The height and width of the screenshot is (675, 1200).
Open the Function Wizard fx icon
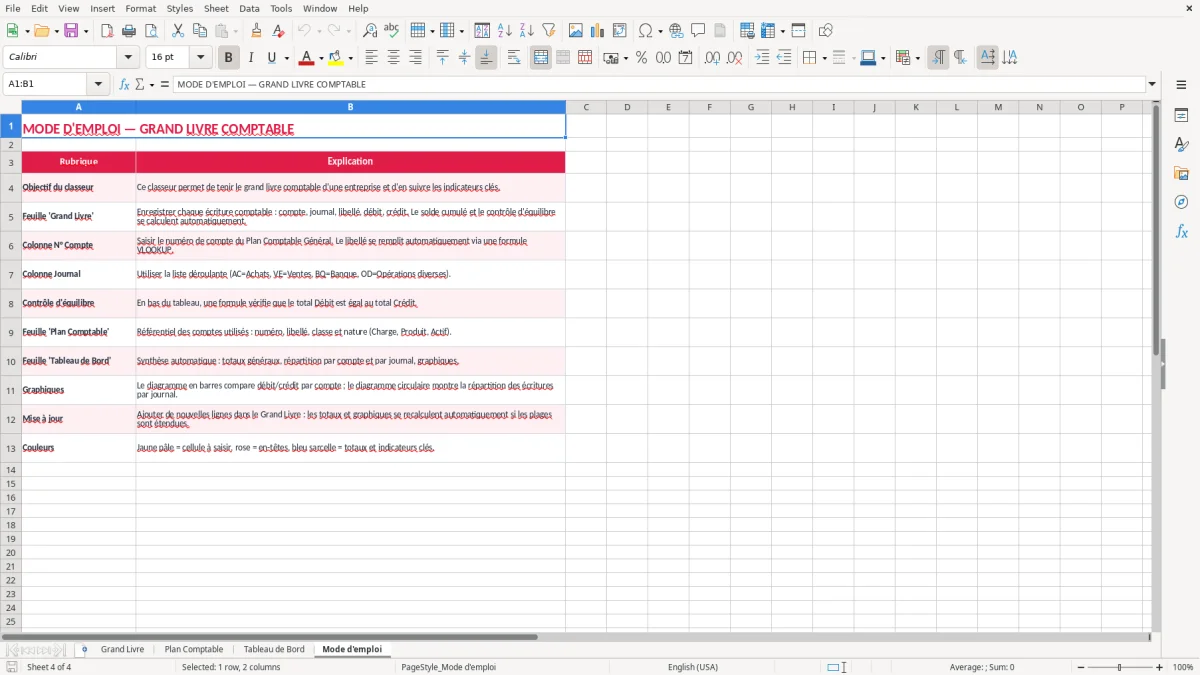(x=124, y=85)
